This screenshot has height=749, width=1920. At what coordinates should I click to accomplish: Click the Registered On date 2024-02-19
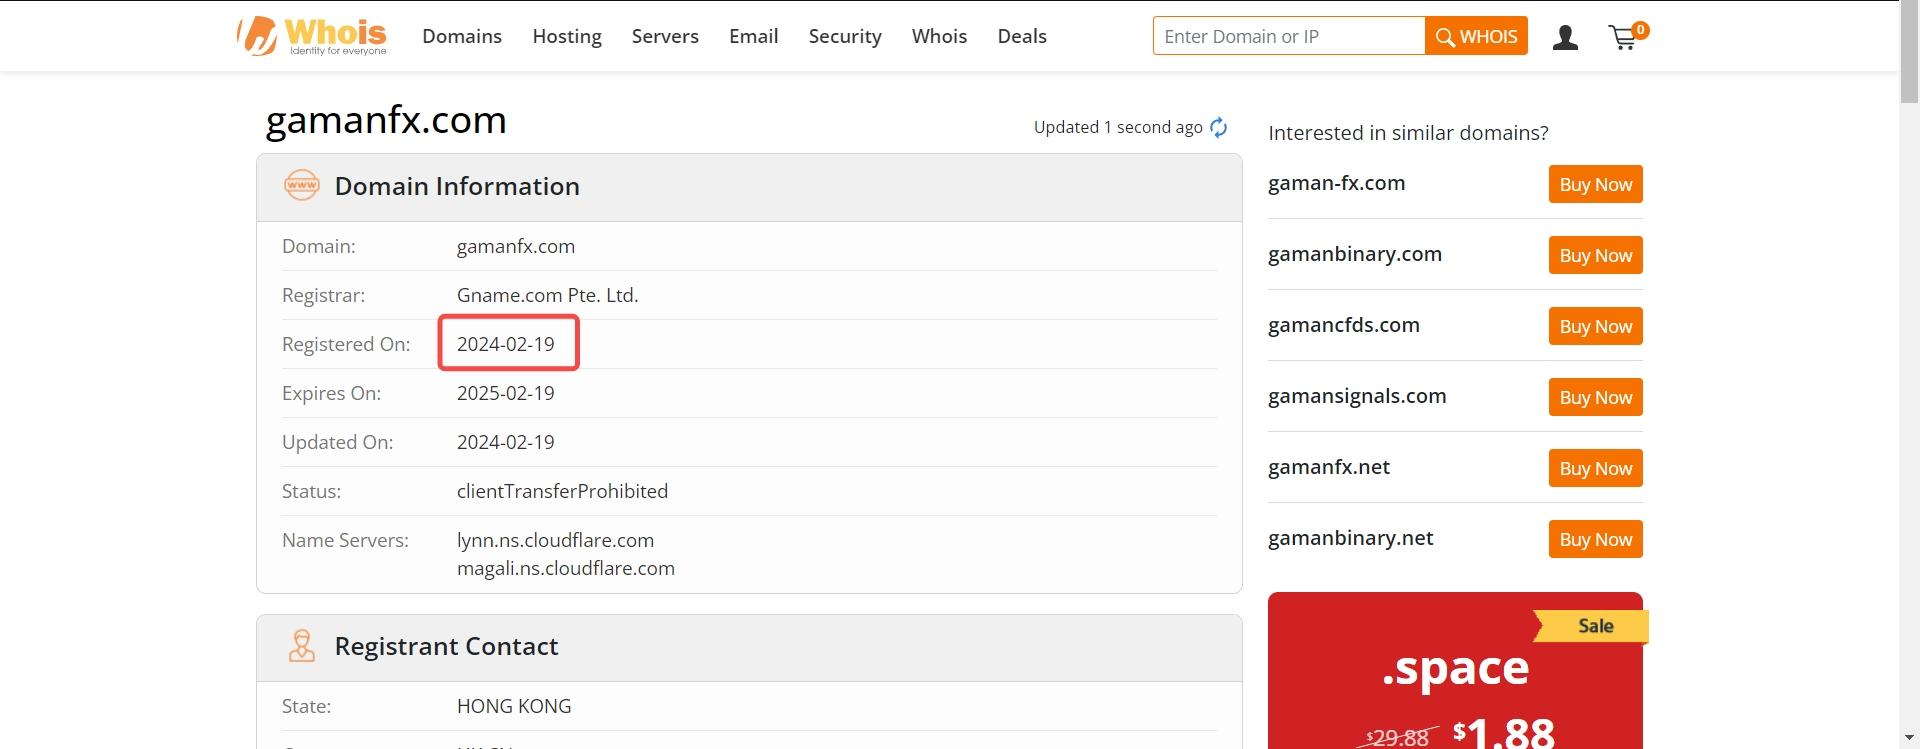point(506,344)
